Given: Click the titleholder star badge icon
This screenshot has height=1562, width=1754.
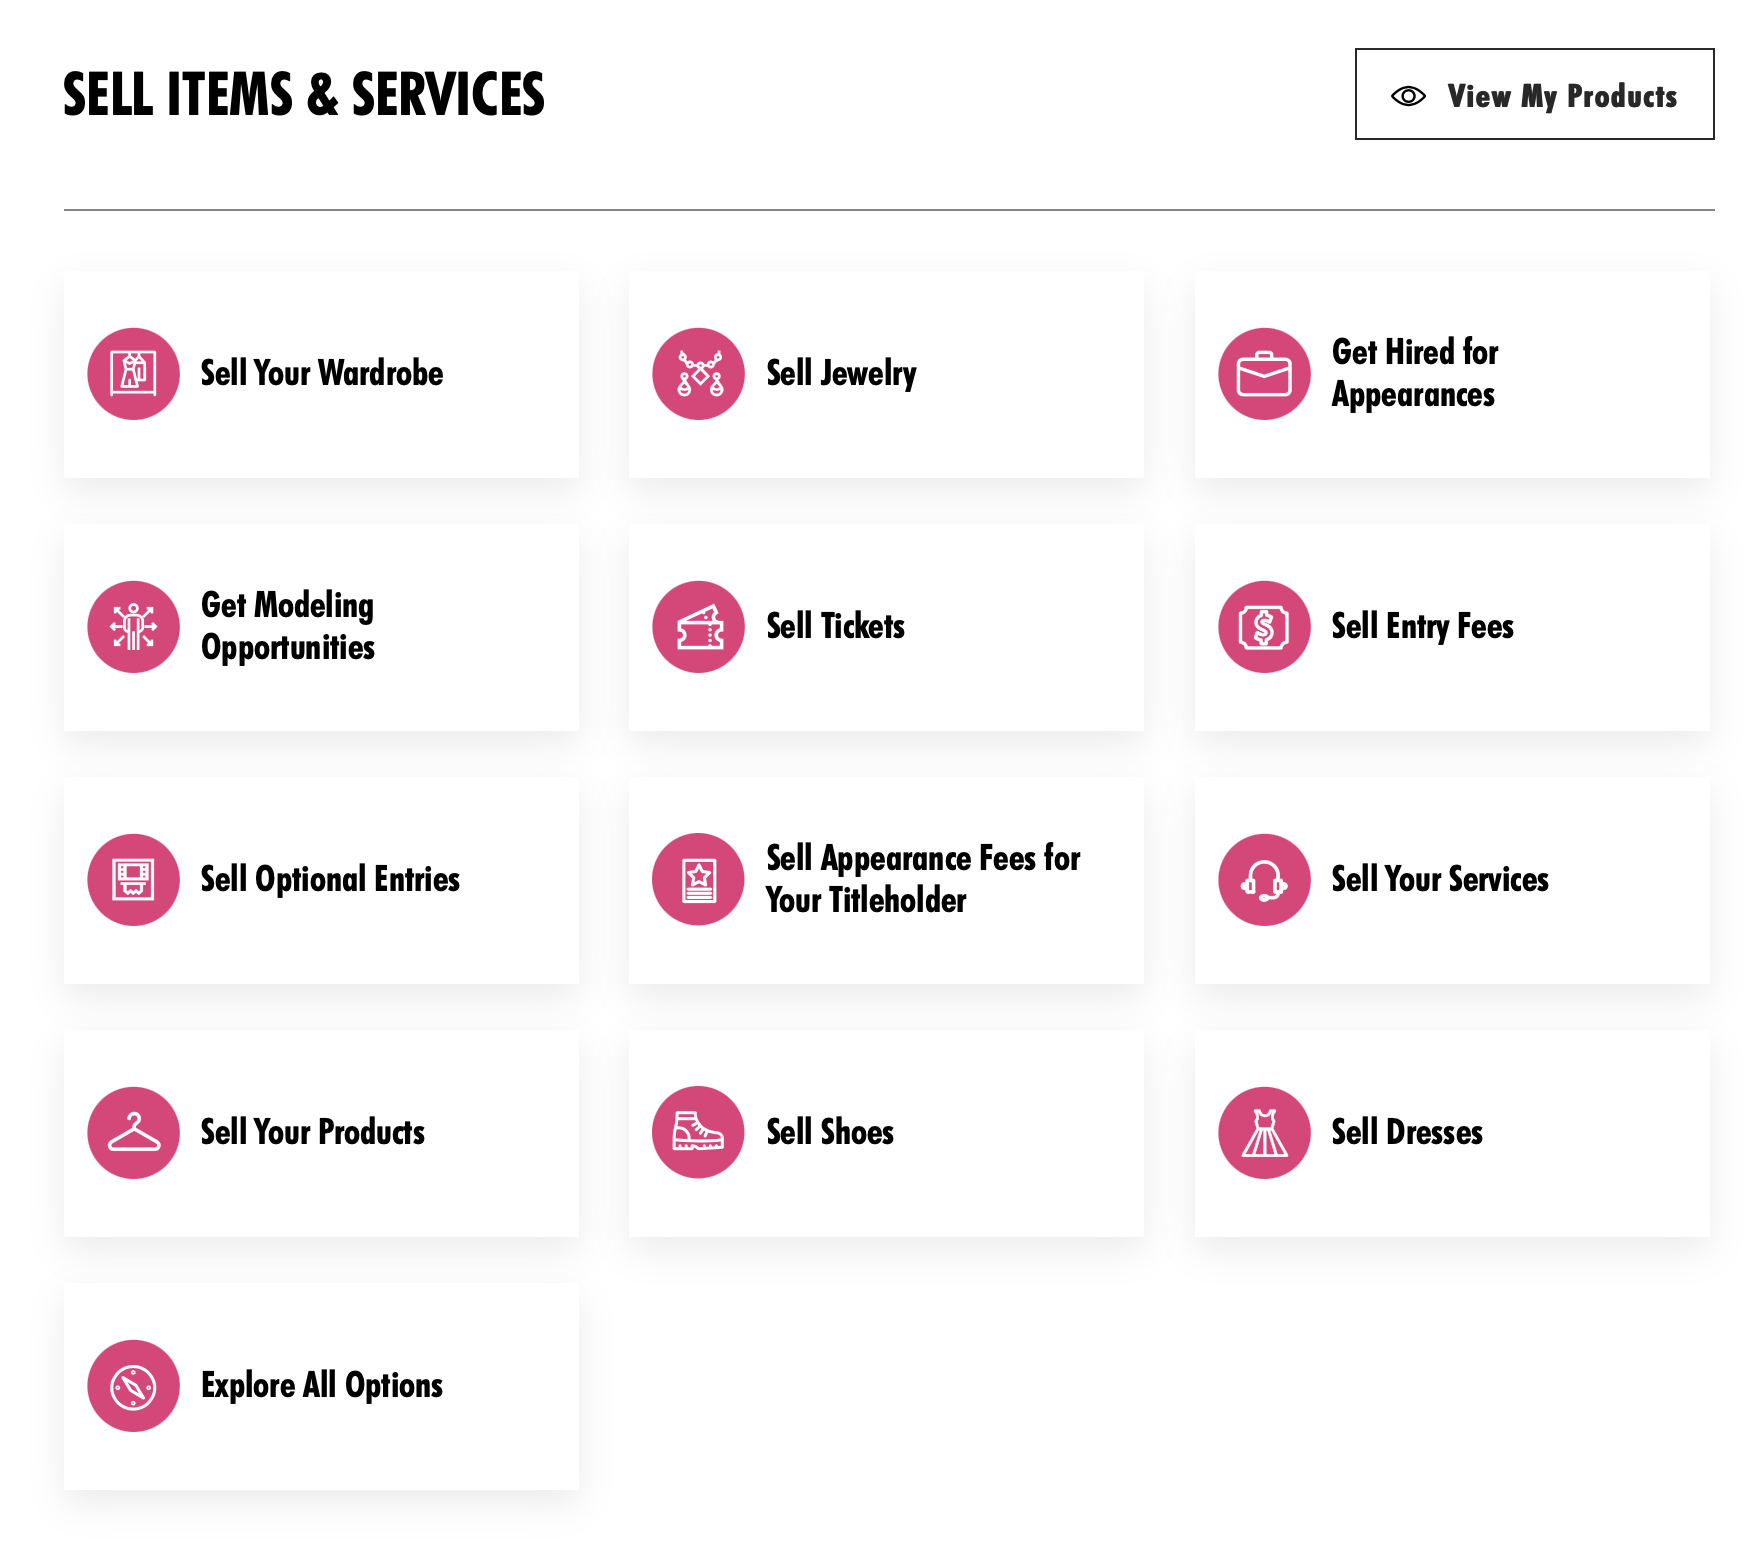Looking at the screenshot, I should coord(699,880).
